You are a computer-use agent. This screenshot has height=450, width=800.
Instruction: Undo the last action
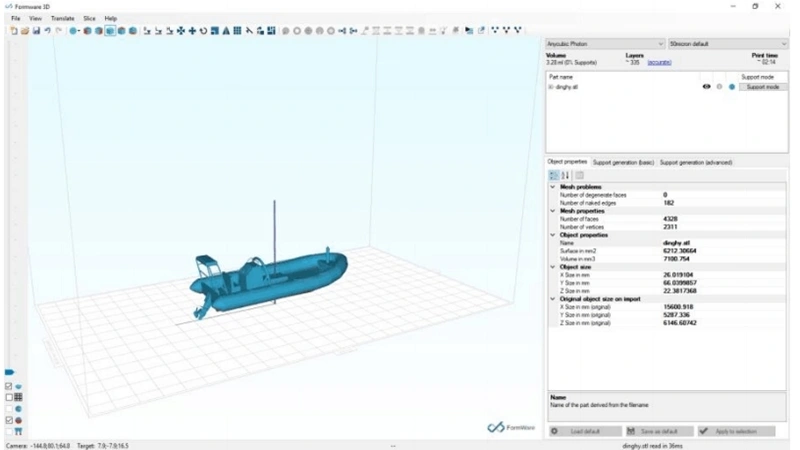click(47, 31)
